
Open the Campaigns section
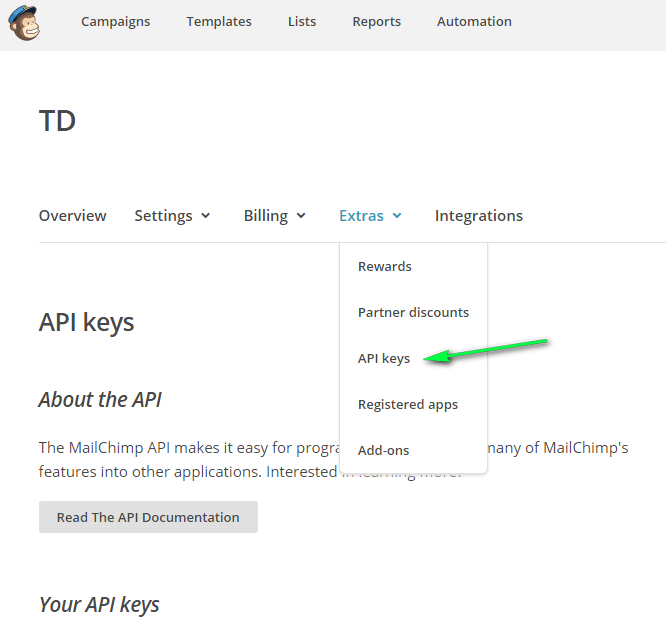116,22
